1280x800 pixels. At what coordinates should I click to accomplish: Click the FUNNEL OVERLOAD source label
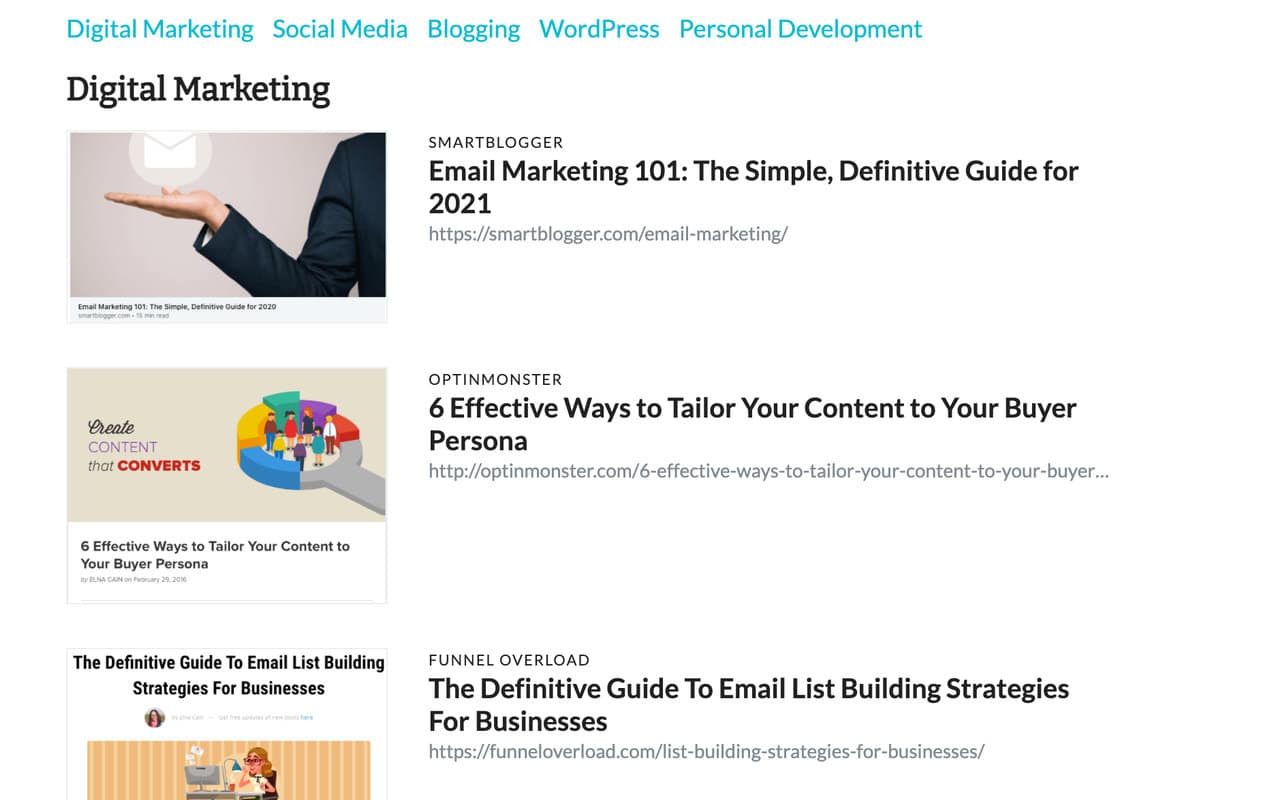509,660
